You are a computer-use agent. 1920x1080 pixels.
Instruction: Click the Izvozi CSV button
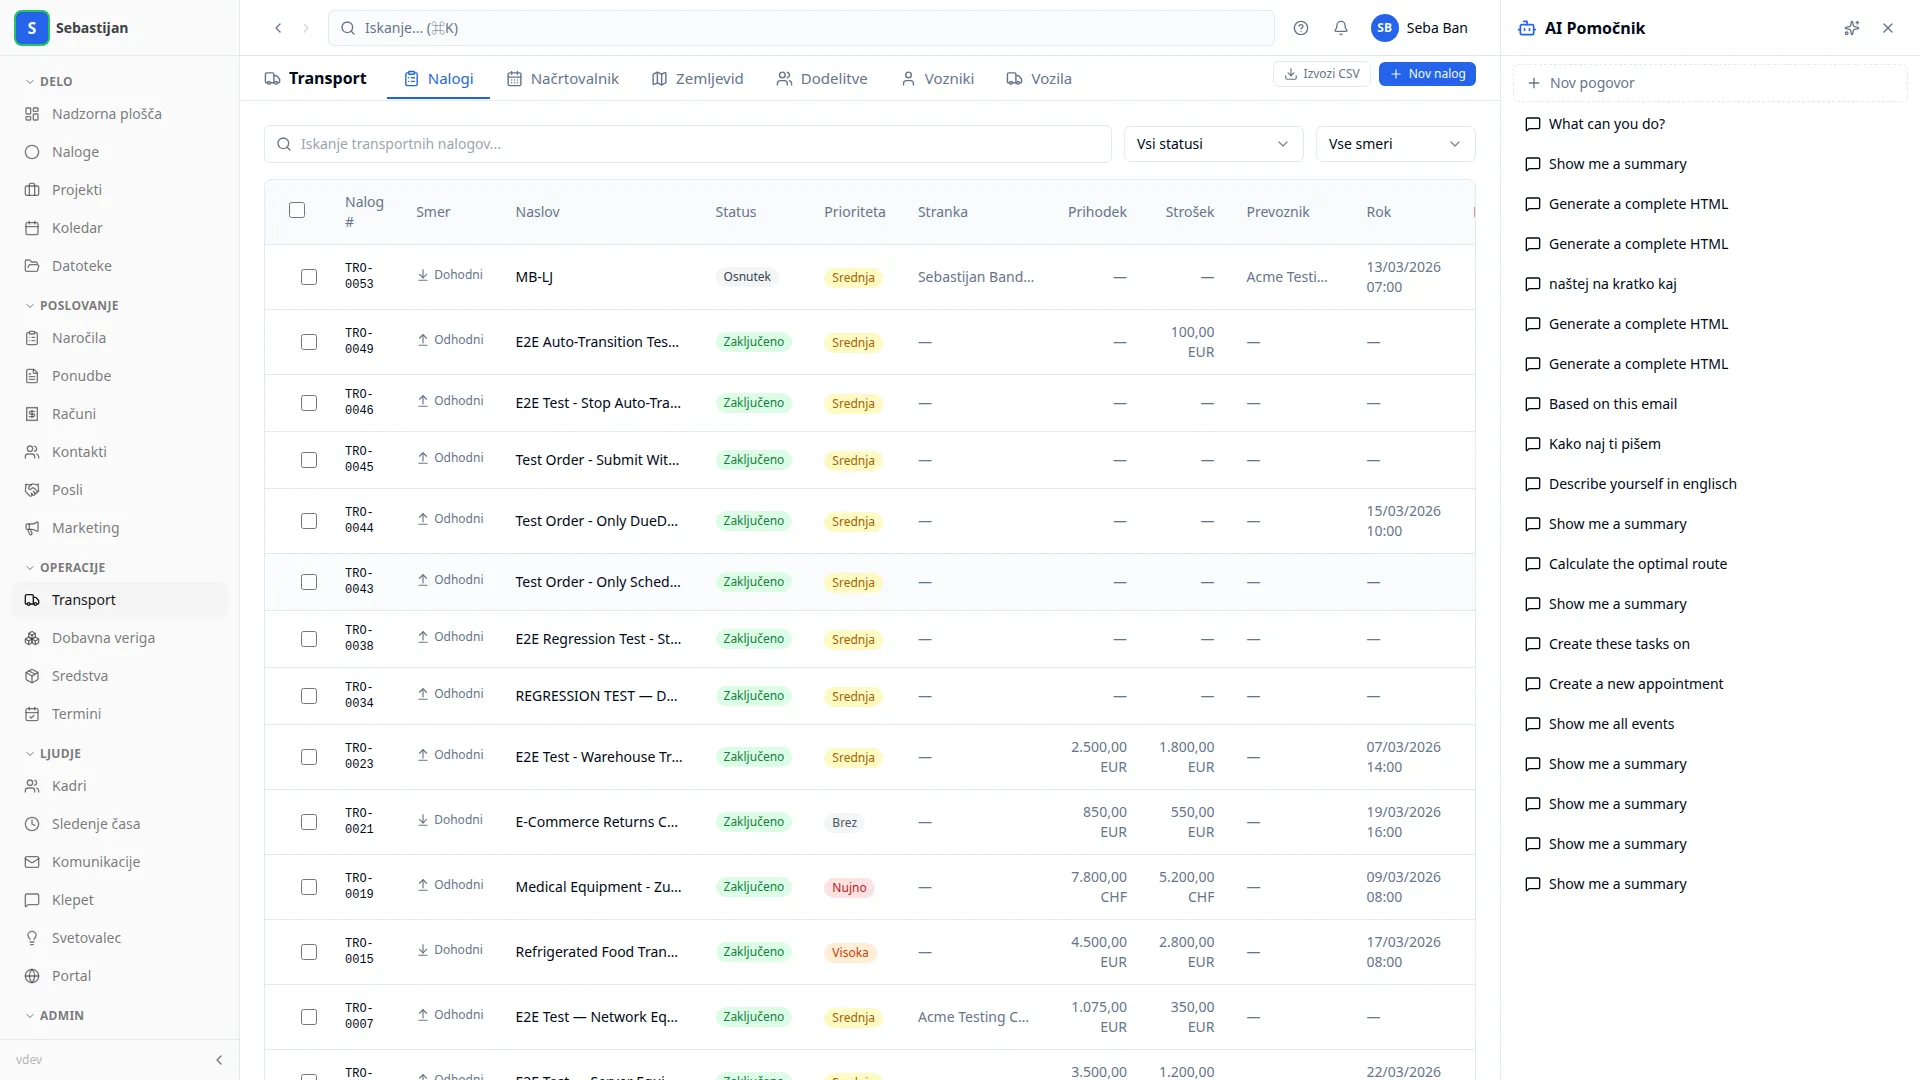click(1322, 74)
